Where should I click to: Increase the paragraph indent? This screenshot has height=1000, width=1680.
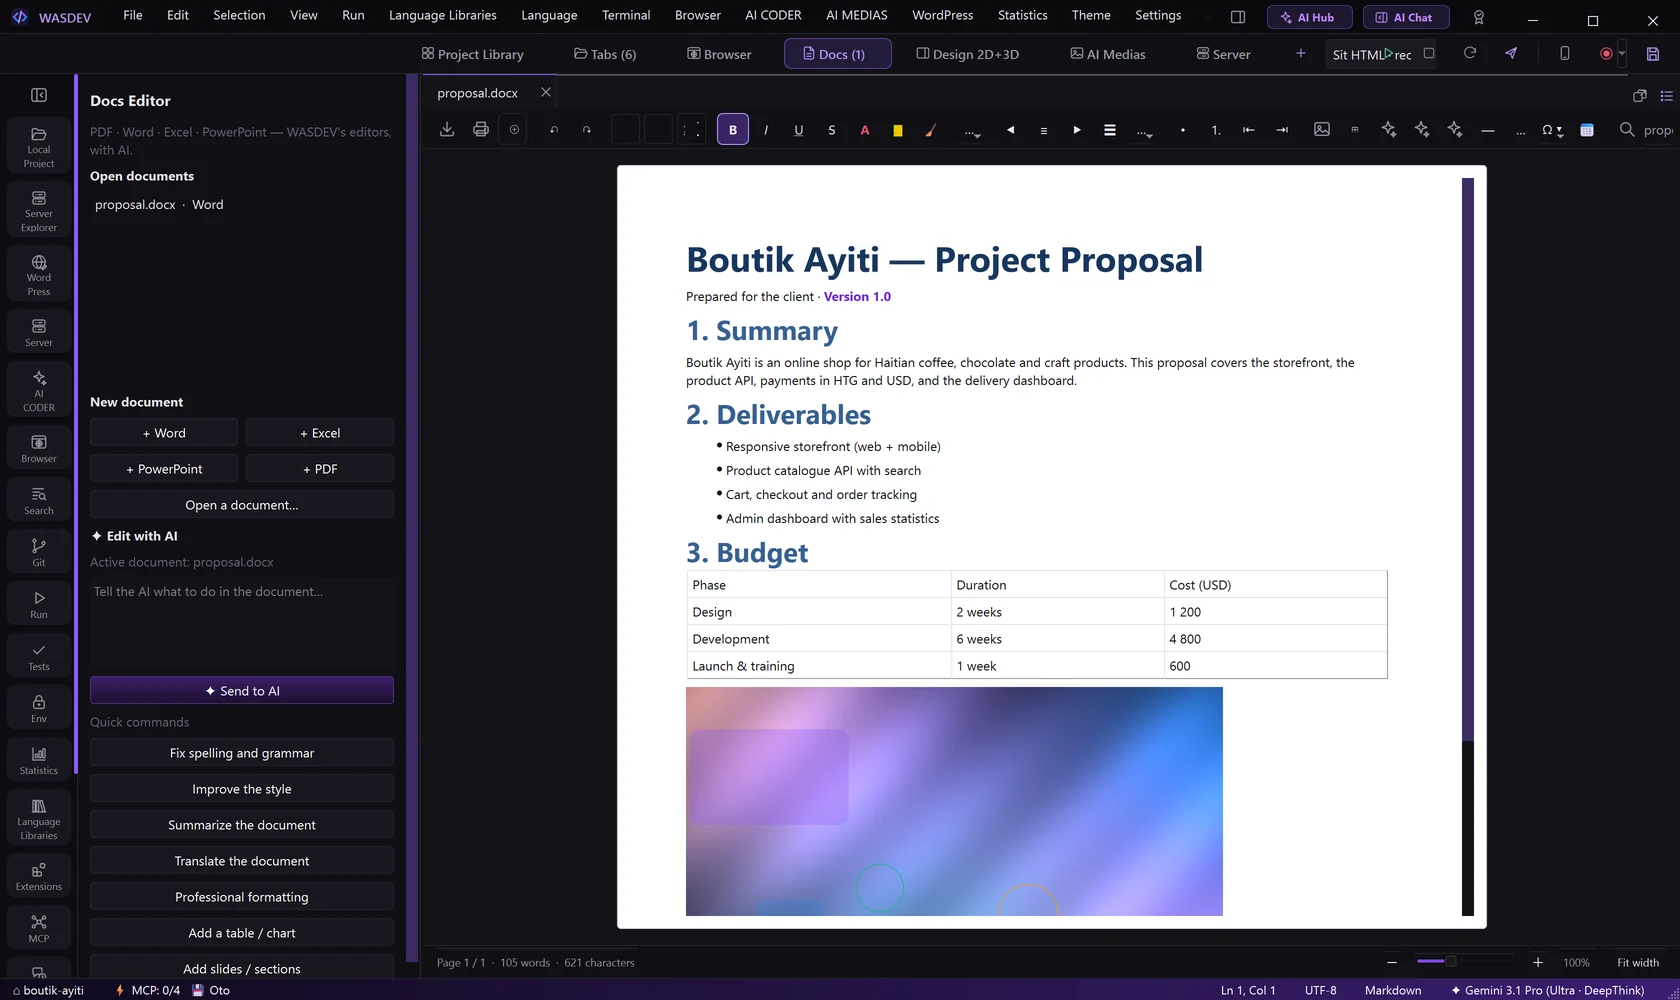tap(1282, 130)
